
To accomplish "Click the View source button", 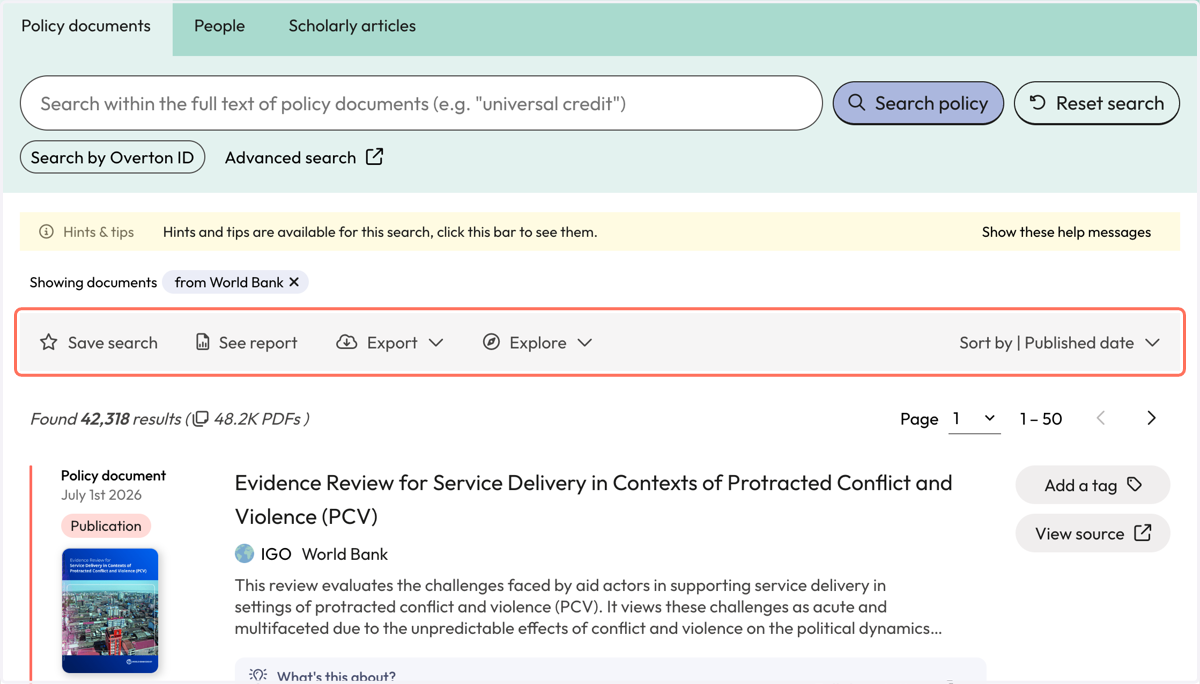I will point(1092,533).
